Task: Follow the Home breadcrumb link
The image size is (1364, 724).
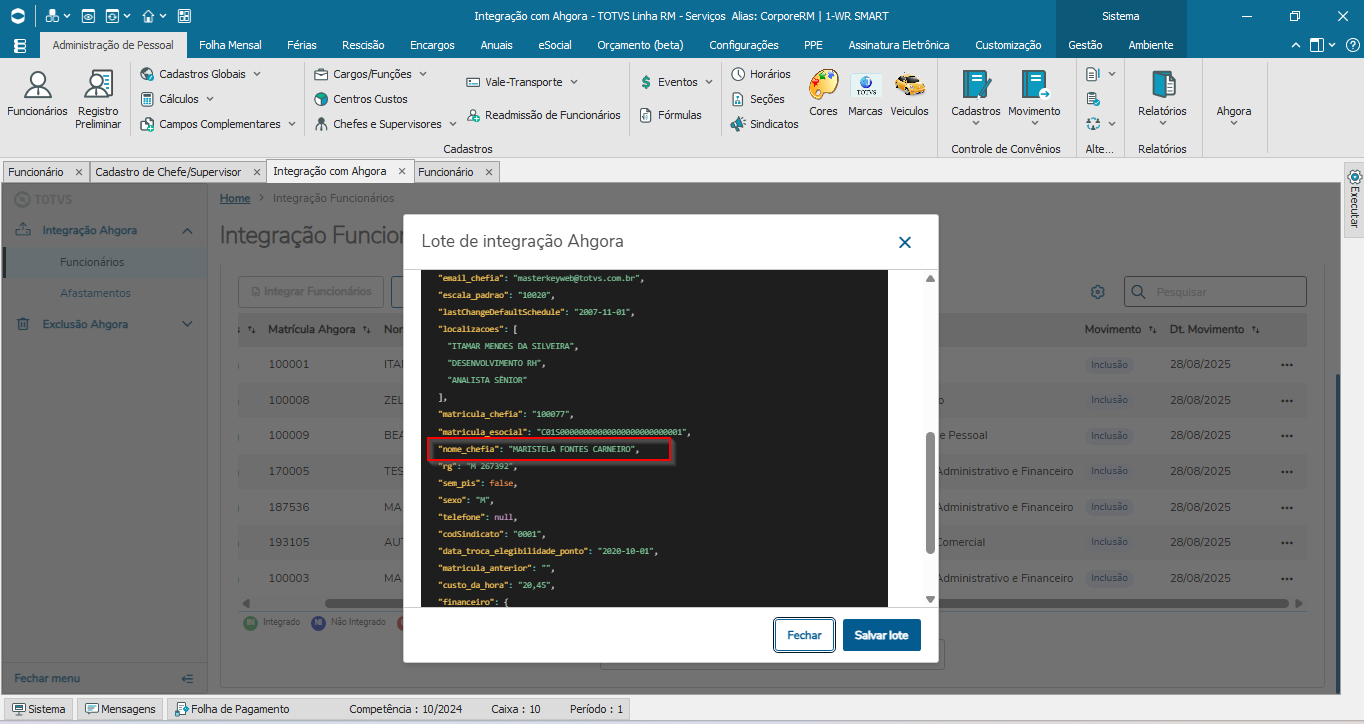Action: 235,198
